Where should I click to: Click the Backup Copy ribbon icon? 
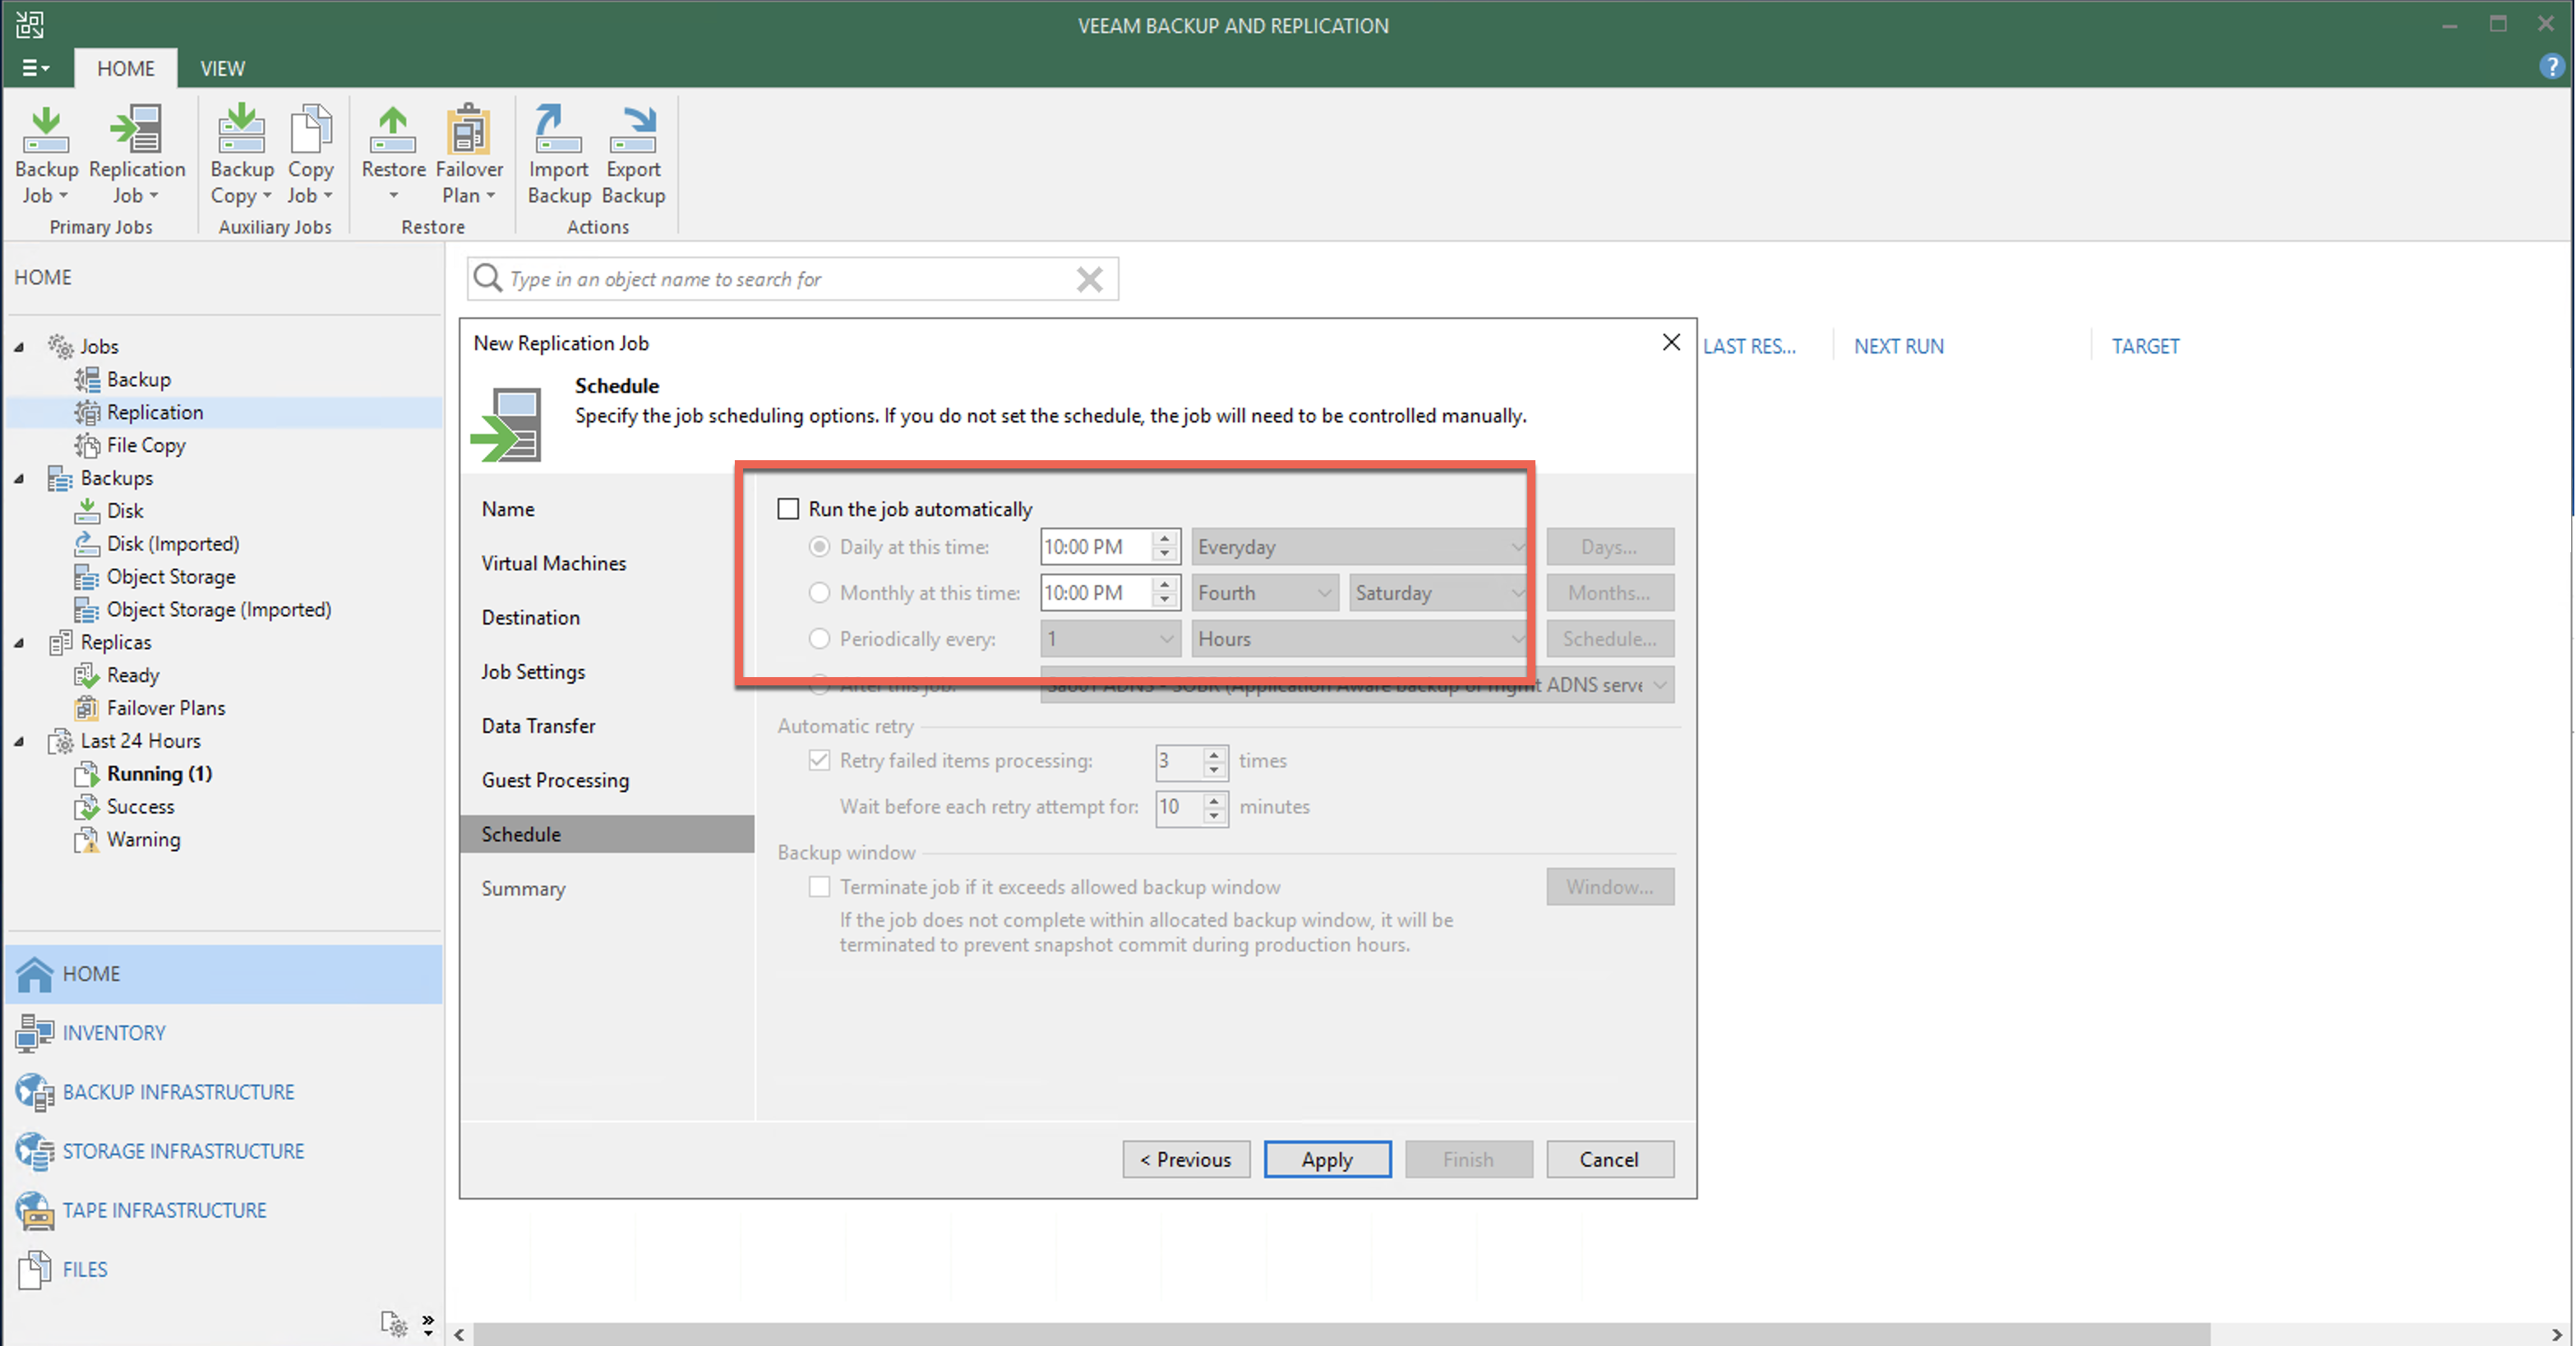tap(241, 153)
